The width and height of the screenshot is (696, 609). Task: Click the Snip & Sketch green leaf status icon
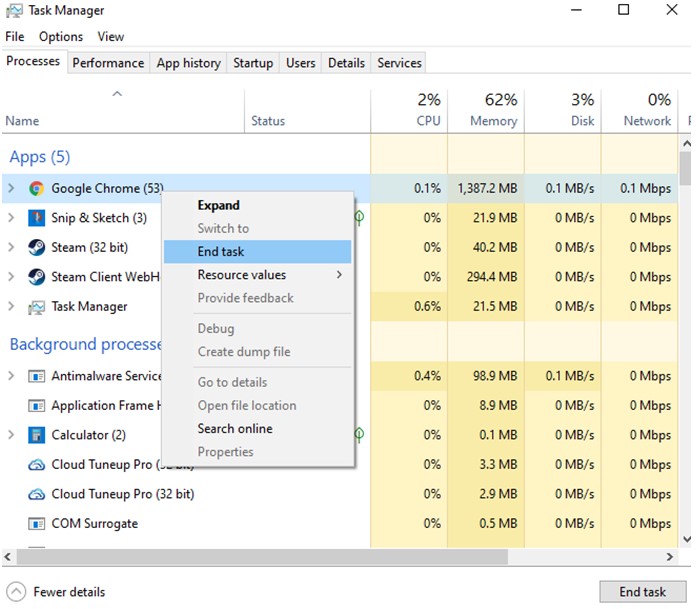pyautogui.click(x=360, y=218)
